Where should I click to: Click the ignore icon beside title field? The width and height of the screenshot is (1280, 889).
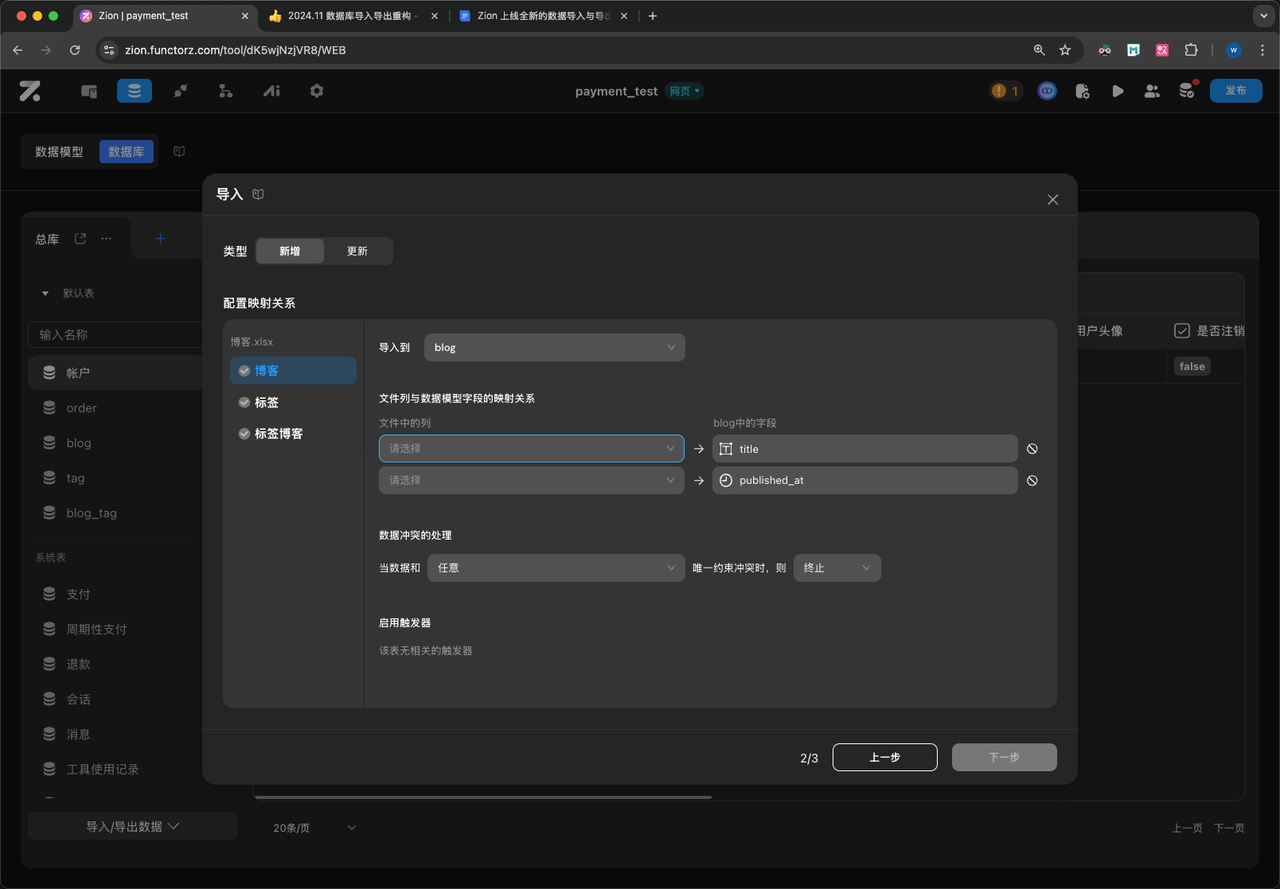[1032, 449]
